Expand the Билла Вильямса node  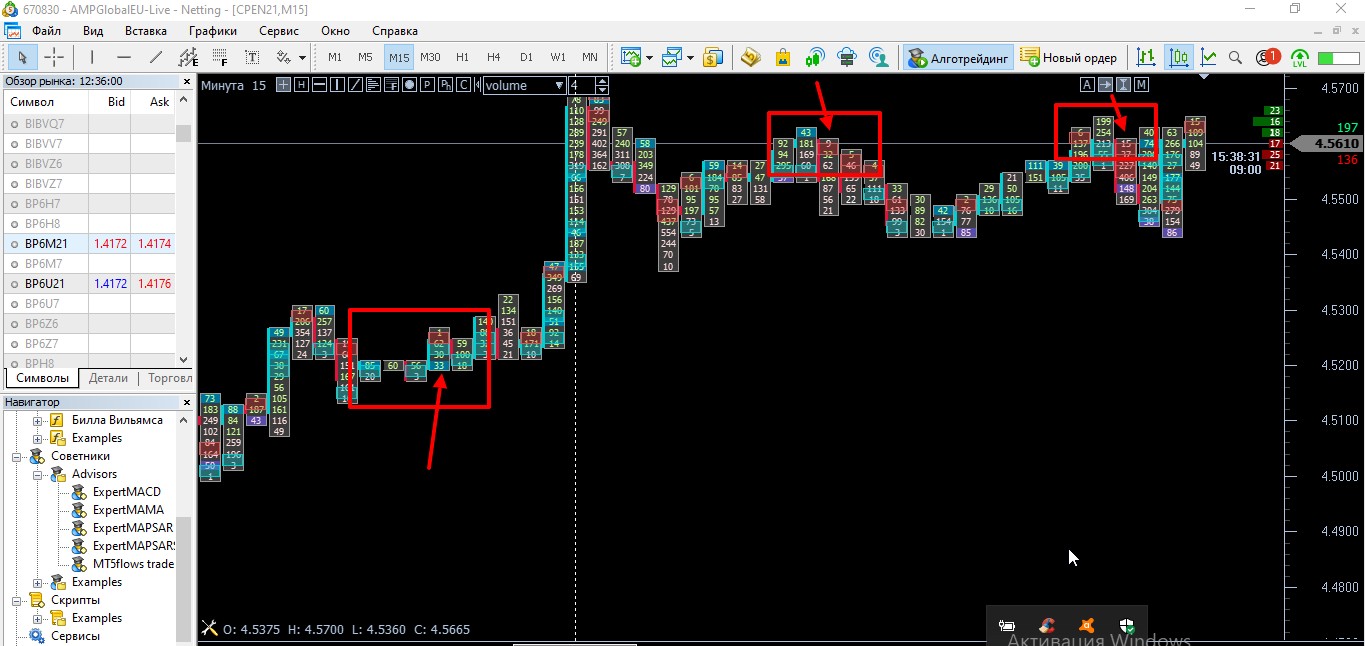[x=38, y=420]
